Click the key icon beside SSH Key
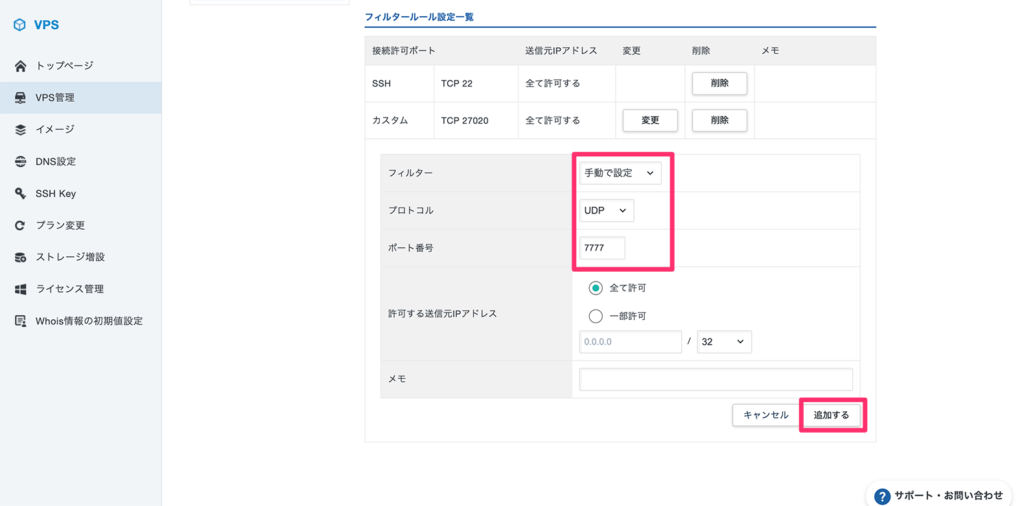Screen dimensions: 1024x506 tap(20, 194)
